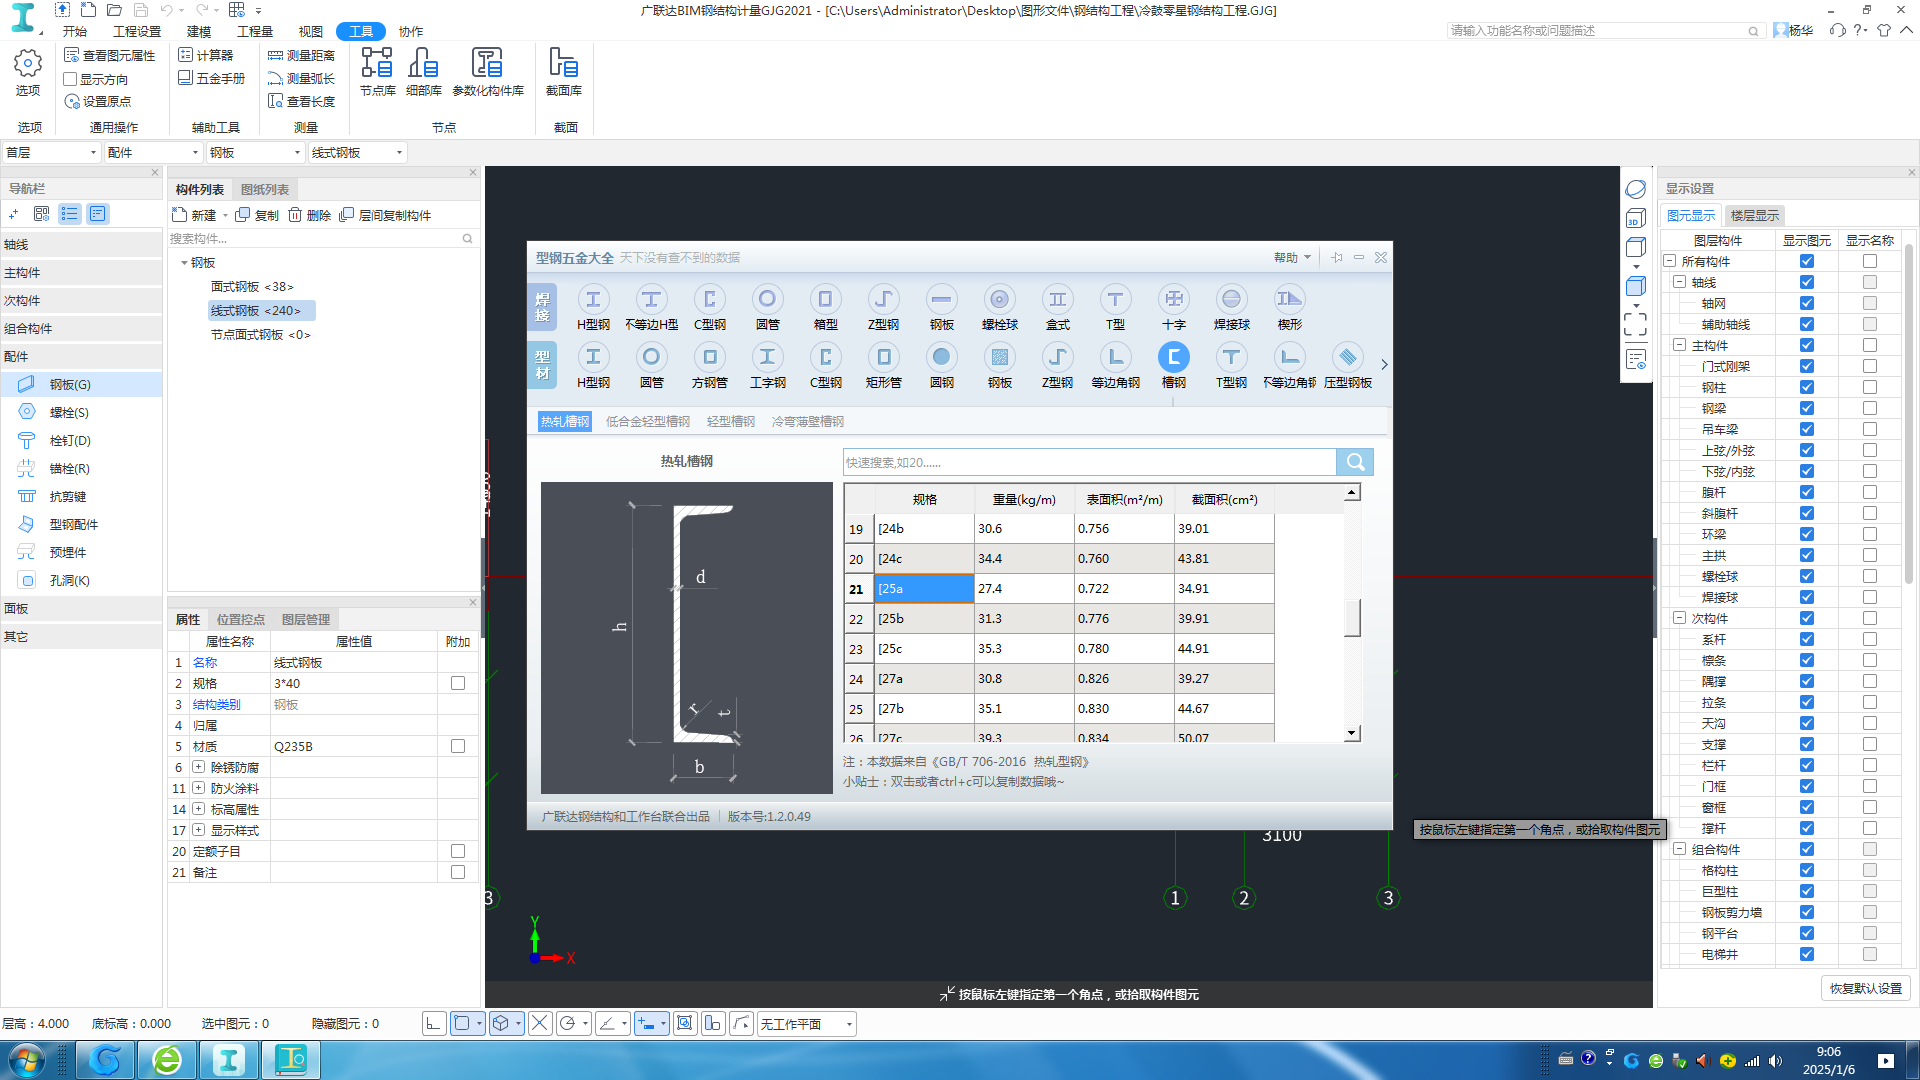Collapse 次构件 group in display settings
The image size is (1920, 1080).
(1679, 618)
